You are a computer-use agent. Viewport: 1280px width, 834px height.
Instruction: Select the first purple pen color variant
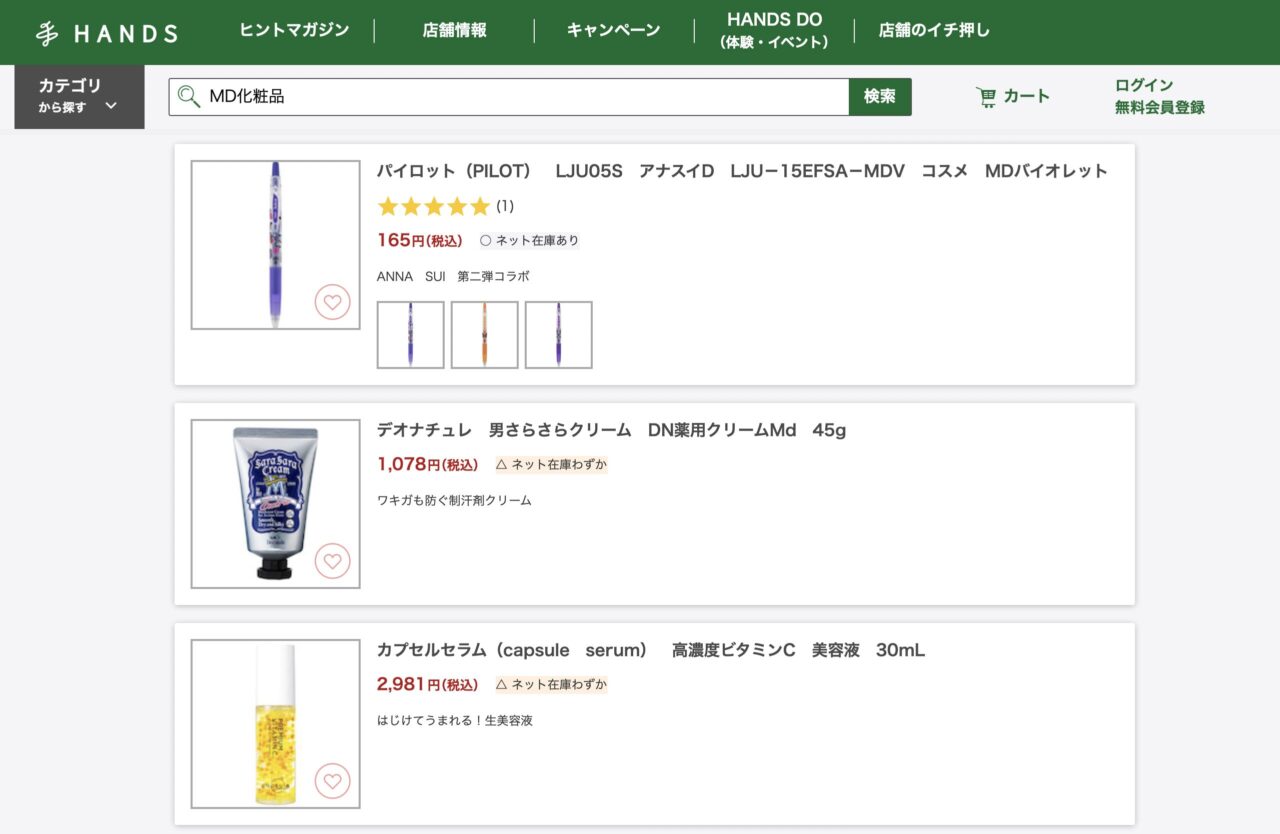coord(411,335)
